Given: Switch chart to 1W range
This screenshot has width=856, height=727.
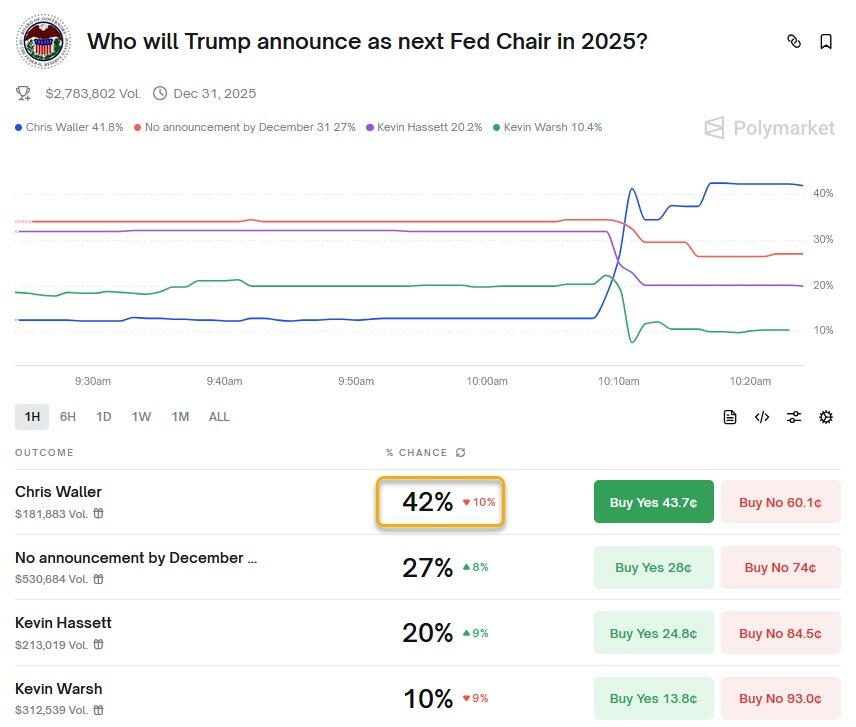Looking at the screenshot, I should click(141, 417).
